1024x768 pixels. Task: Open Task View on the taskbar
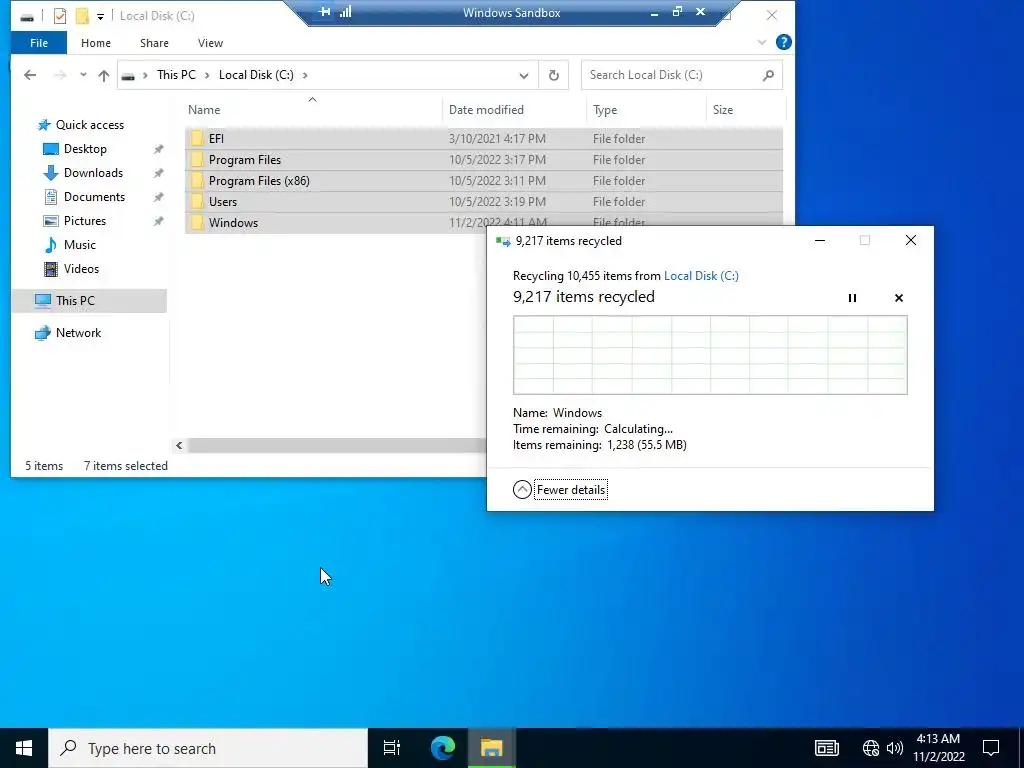click(392, 748)
